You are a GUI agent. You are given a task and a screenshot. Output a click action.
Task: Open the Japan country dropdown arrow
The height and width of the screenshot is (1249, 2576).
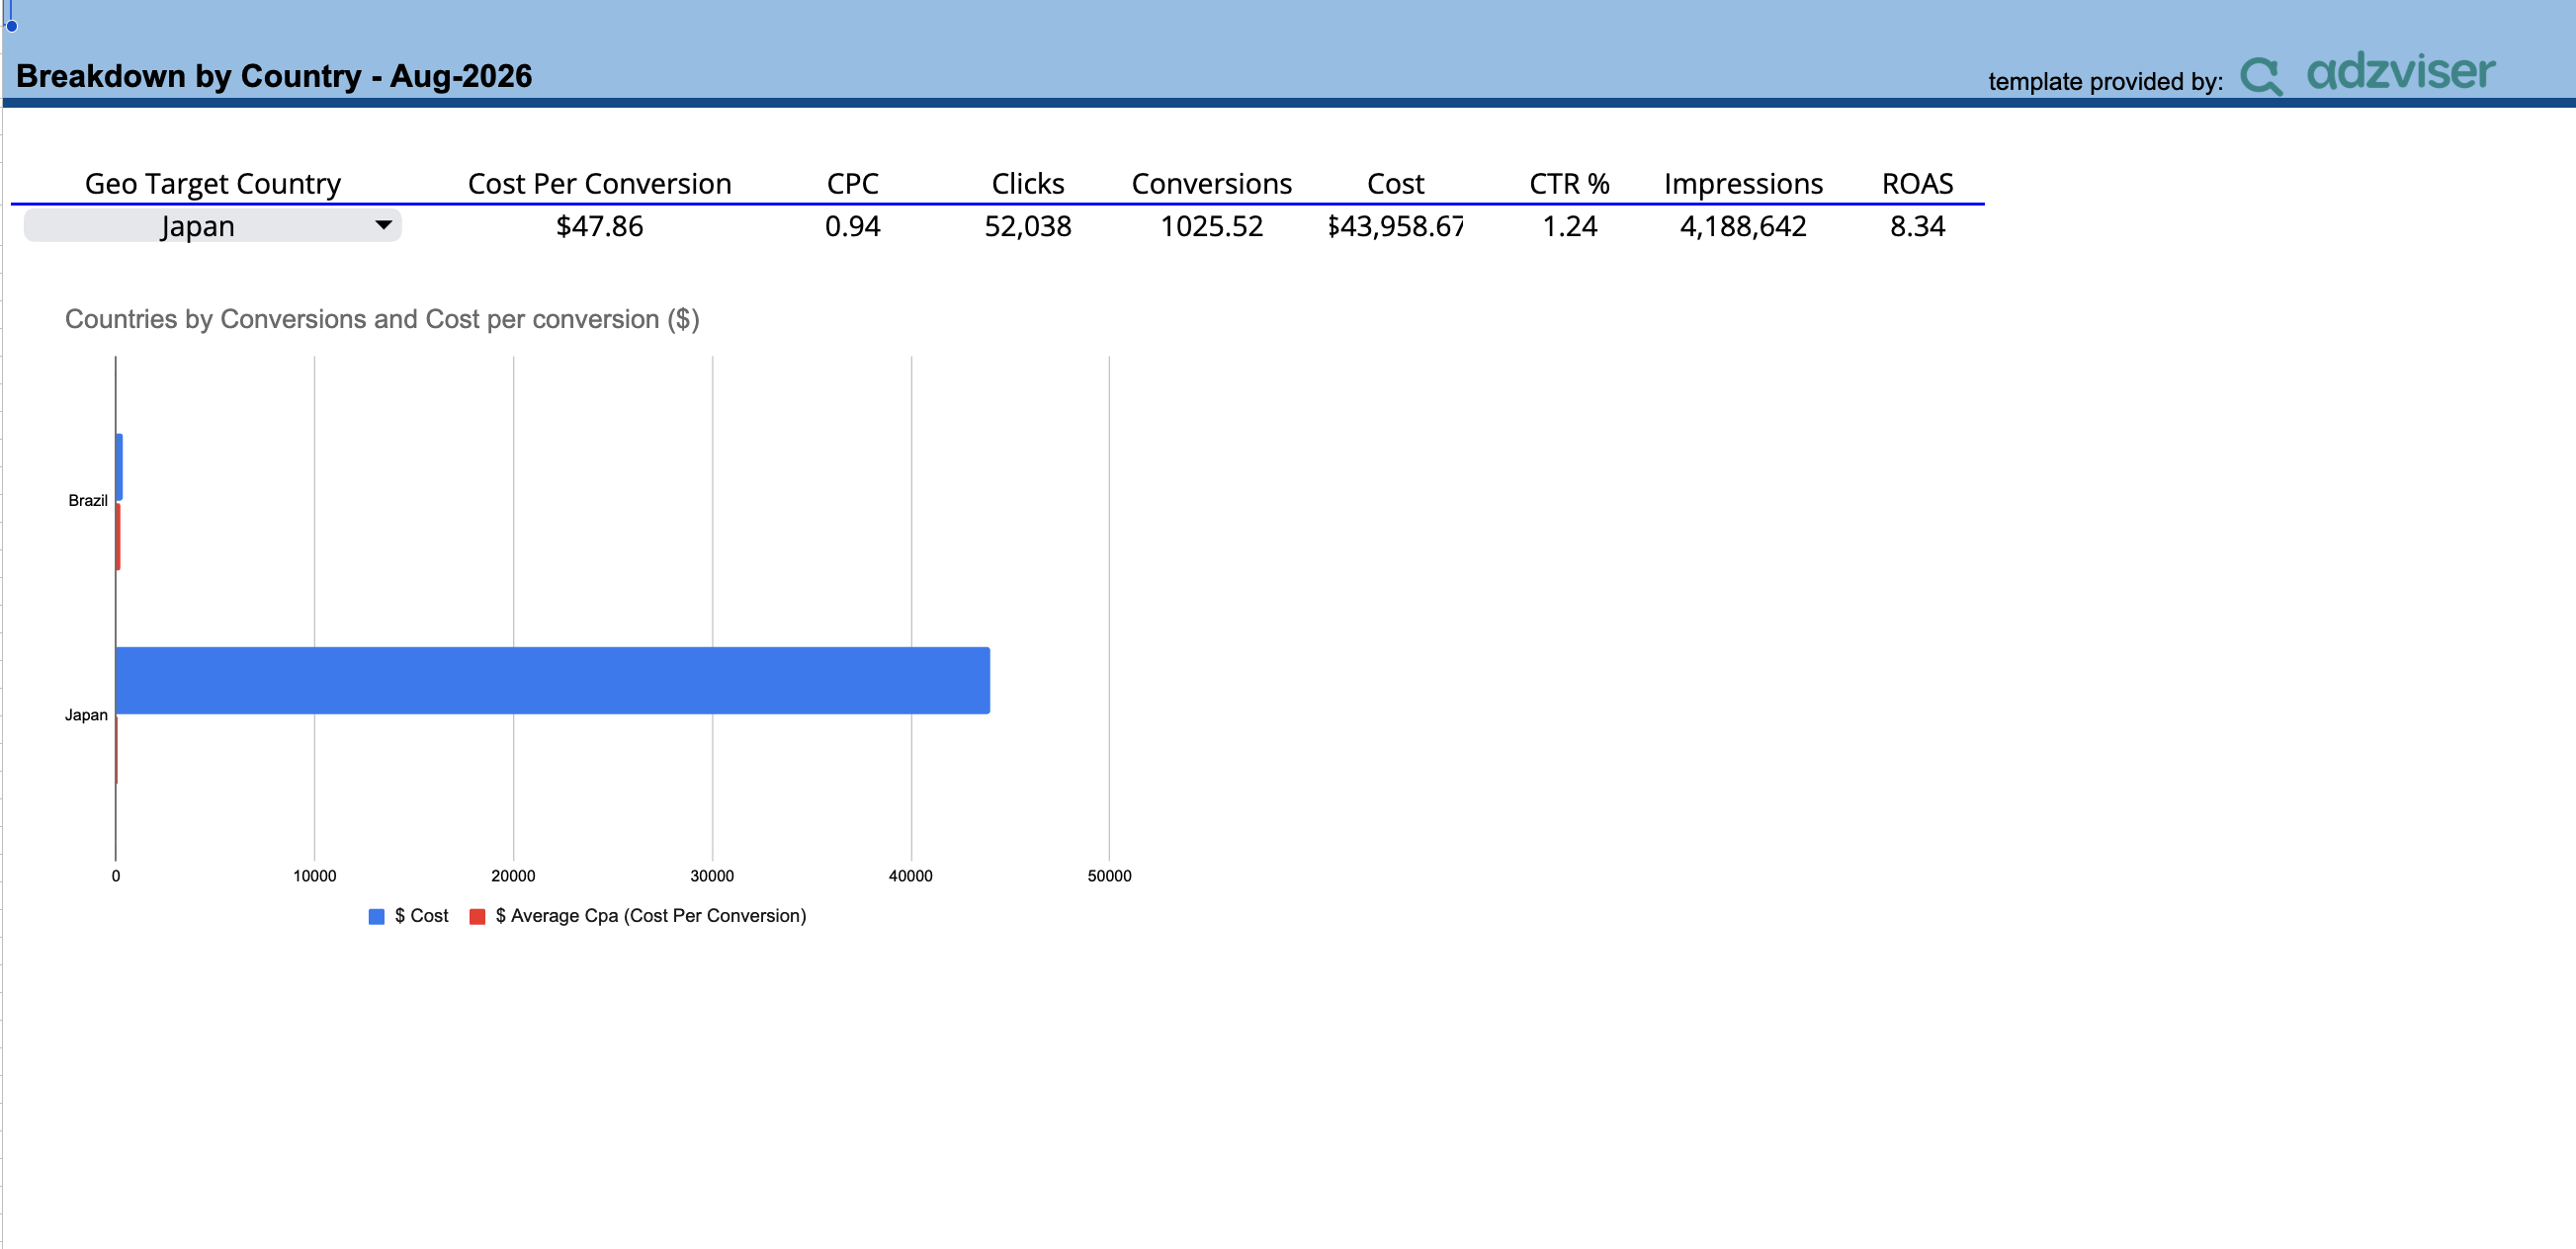(383, 225)
